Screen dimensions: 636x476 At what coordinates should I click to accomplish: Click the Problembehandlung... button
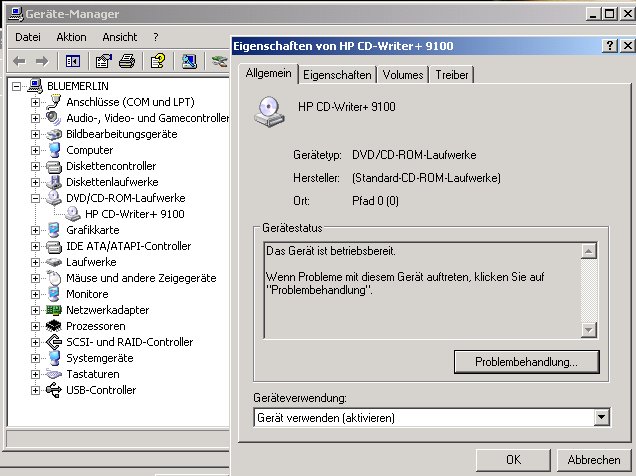click(526, 362)
